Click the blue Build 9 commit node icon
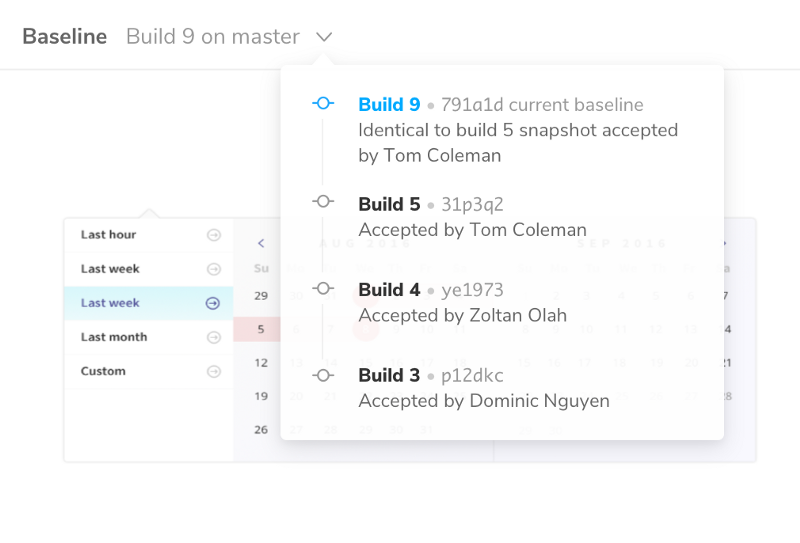This screenshot has width=800, height=543. (x=322, y=103)
